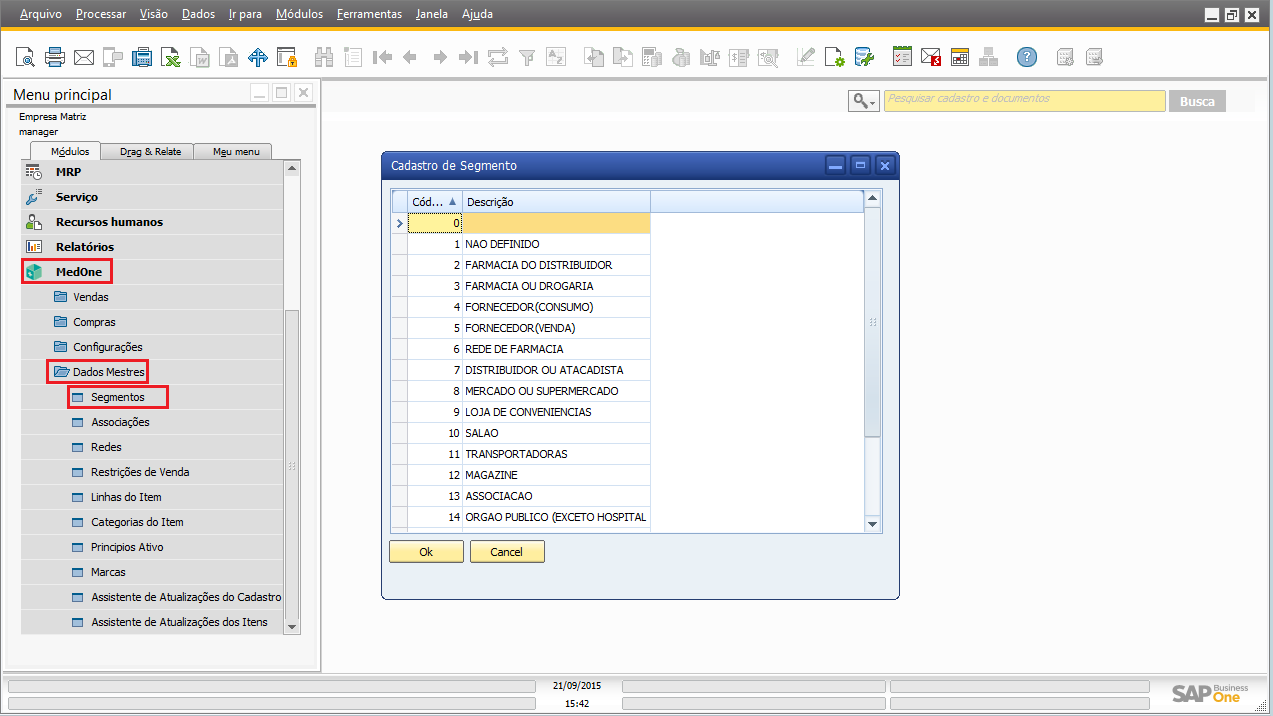Click the Lock Screen padlock icon
Screen dimensions: 1273x716
(x=287, y=57)
